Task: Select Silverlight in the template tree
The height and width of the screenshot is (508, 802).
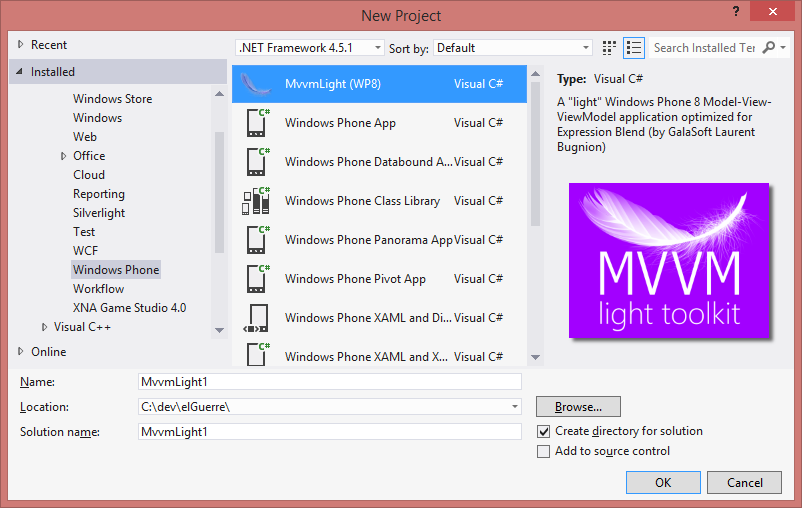Action: coord(100,213)
